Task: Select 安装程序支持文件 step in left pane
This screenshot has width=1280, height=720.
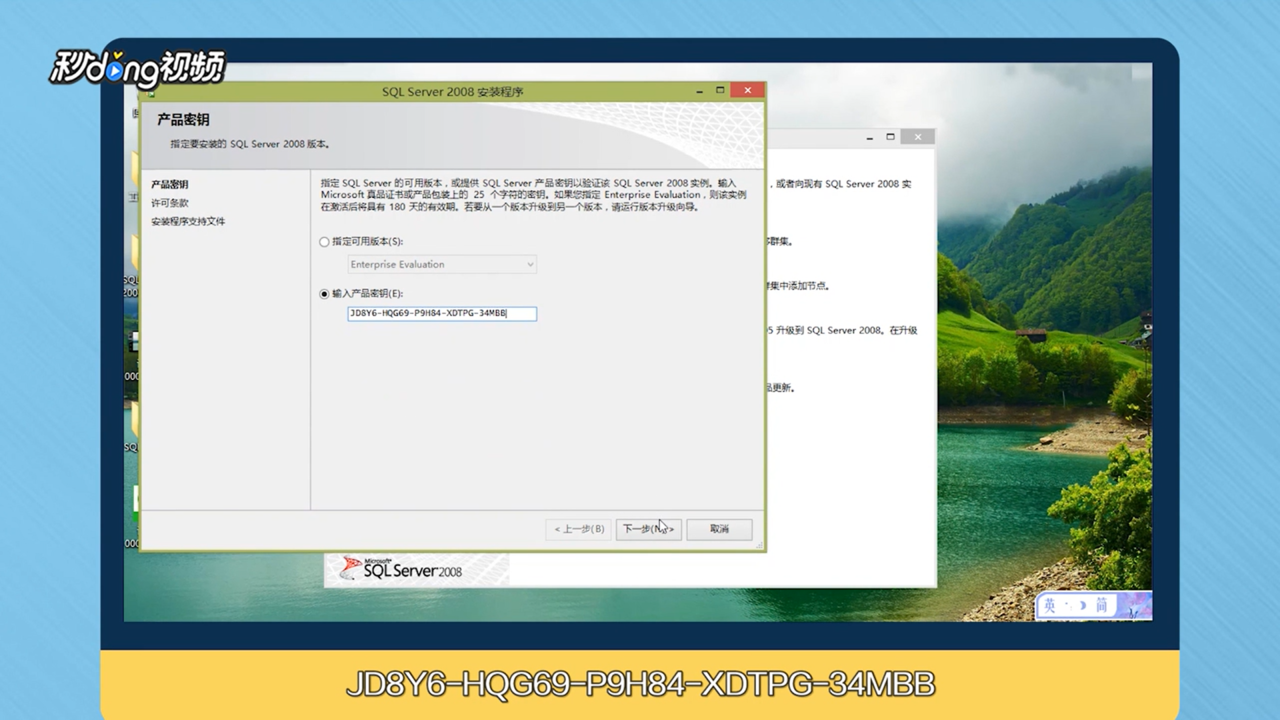Action: coord(188,221)
